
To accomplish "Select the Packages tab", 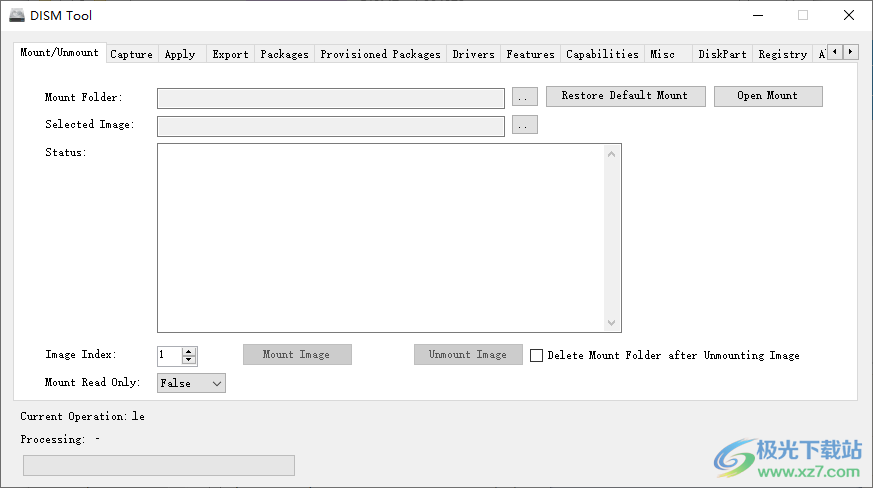I will pyautogui.click(x=284, y=54).
